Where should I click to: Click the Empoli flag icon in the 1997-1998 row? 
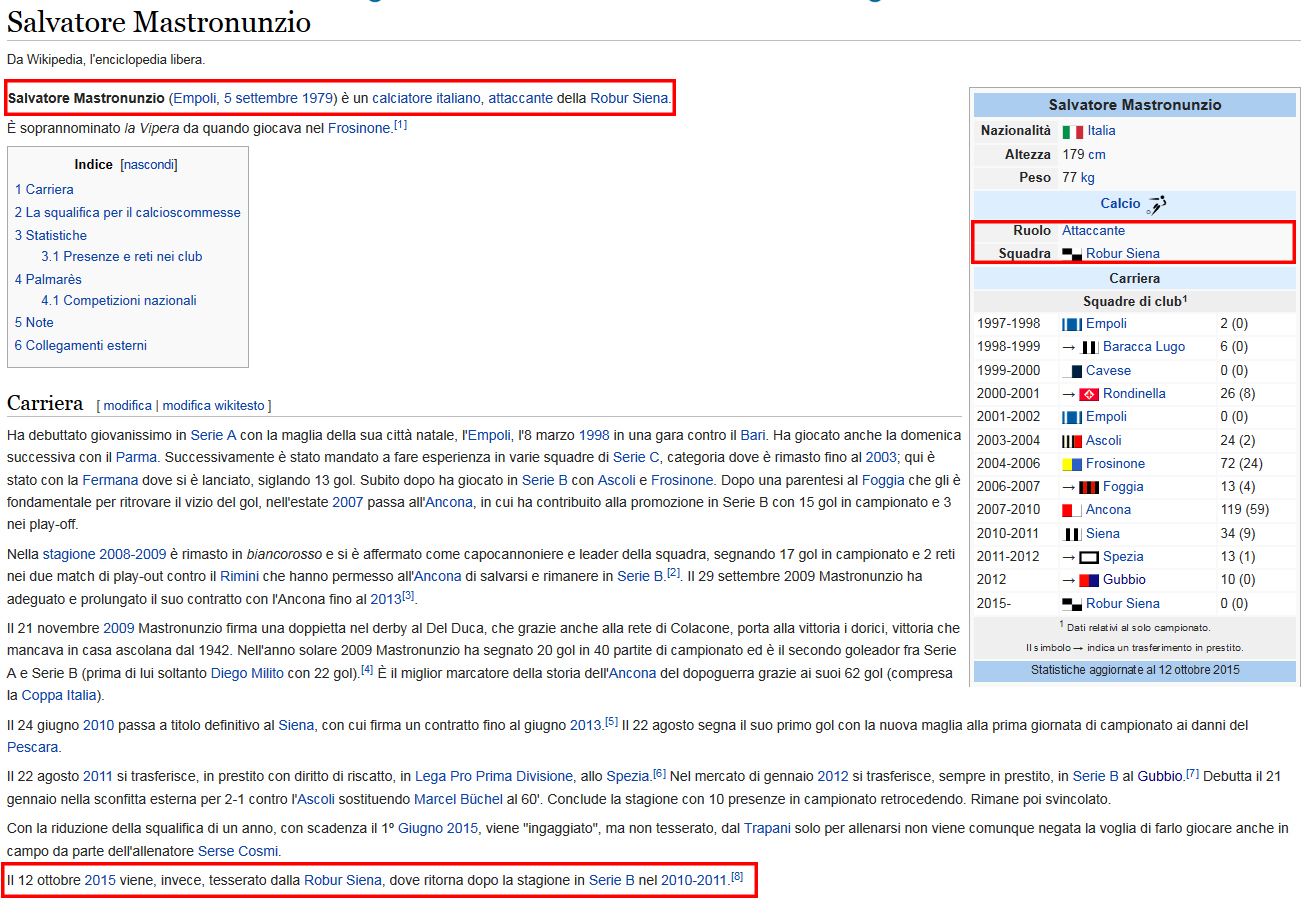pyautogui.click(x=1072, y=324)
